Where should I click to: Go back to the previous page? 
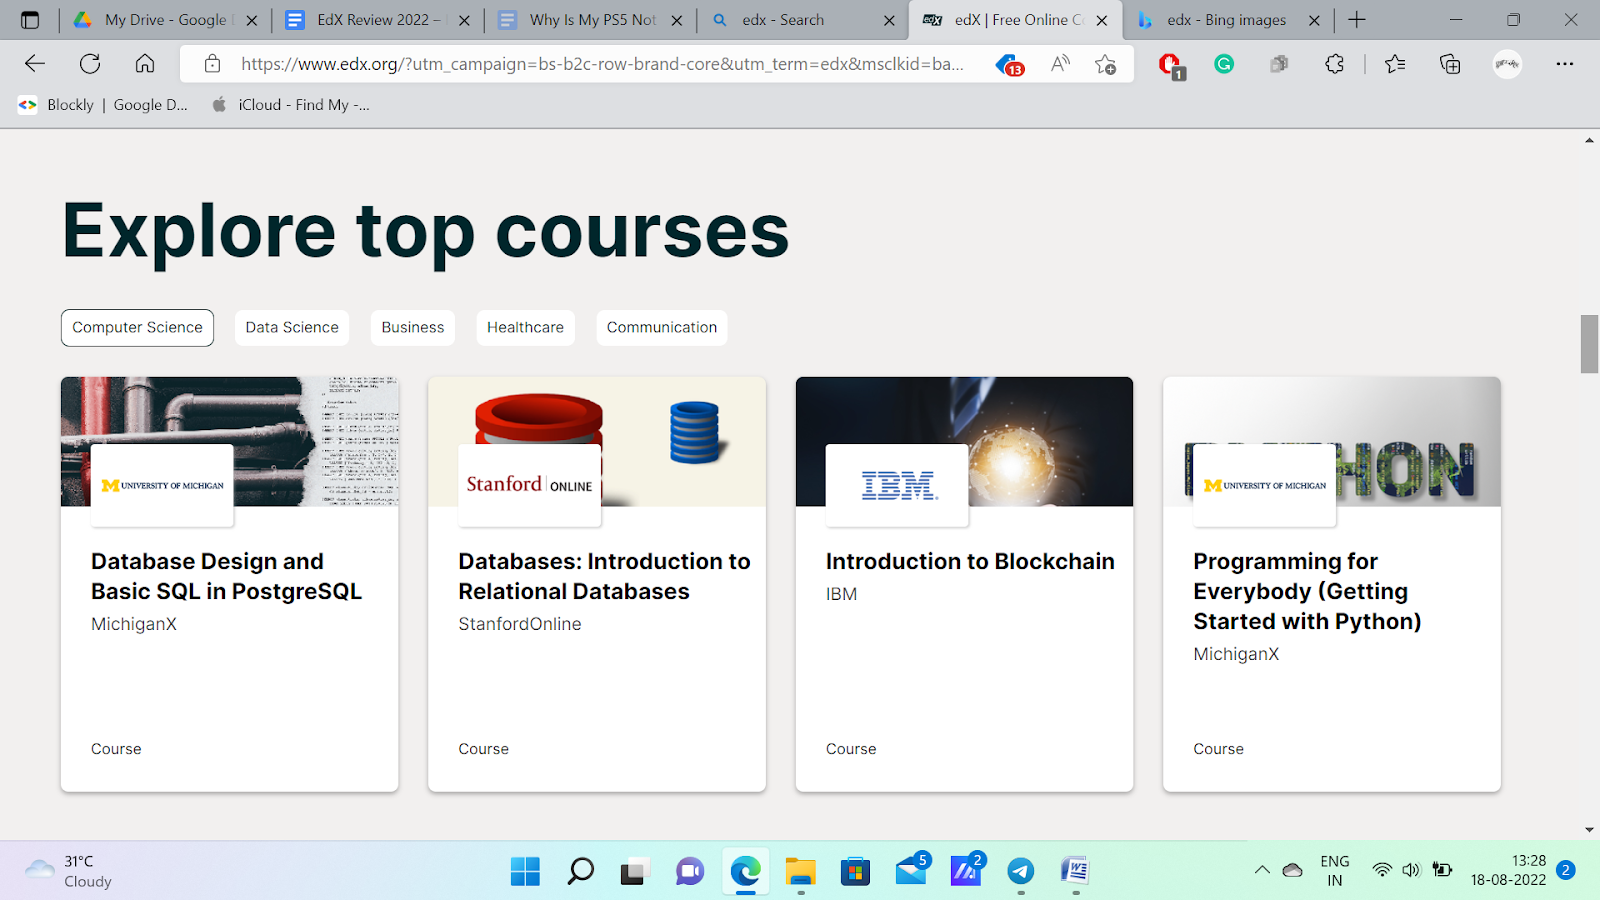click(35, 64)
